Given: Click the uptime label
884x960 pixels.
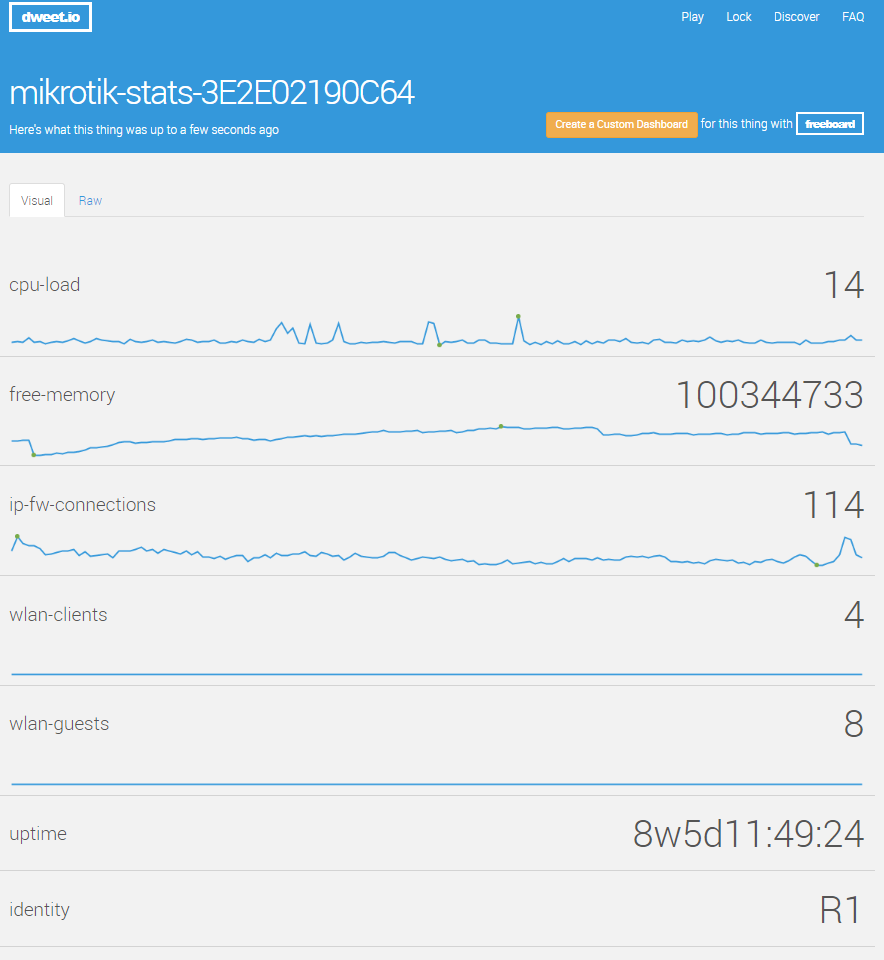Looking at the screenshot, I should tap(38, 834).
